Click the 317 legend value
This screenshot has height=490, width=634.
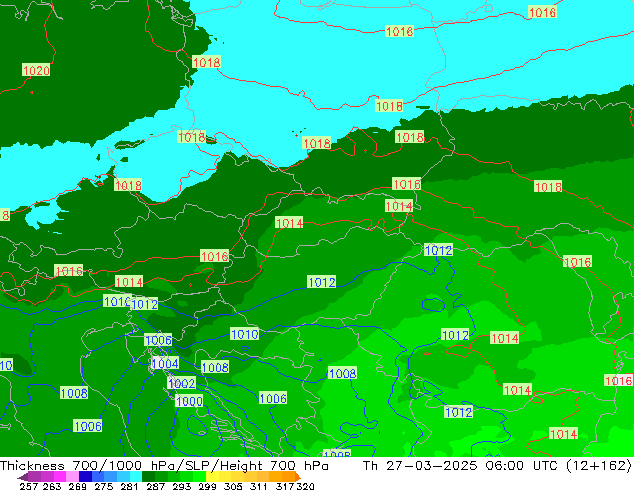pyautogui.click(x=285, y=486)
